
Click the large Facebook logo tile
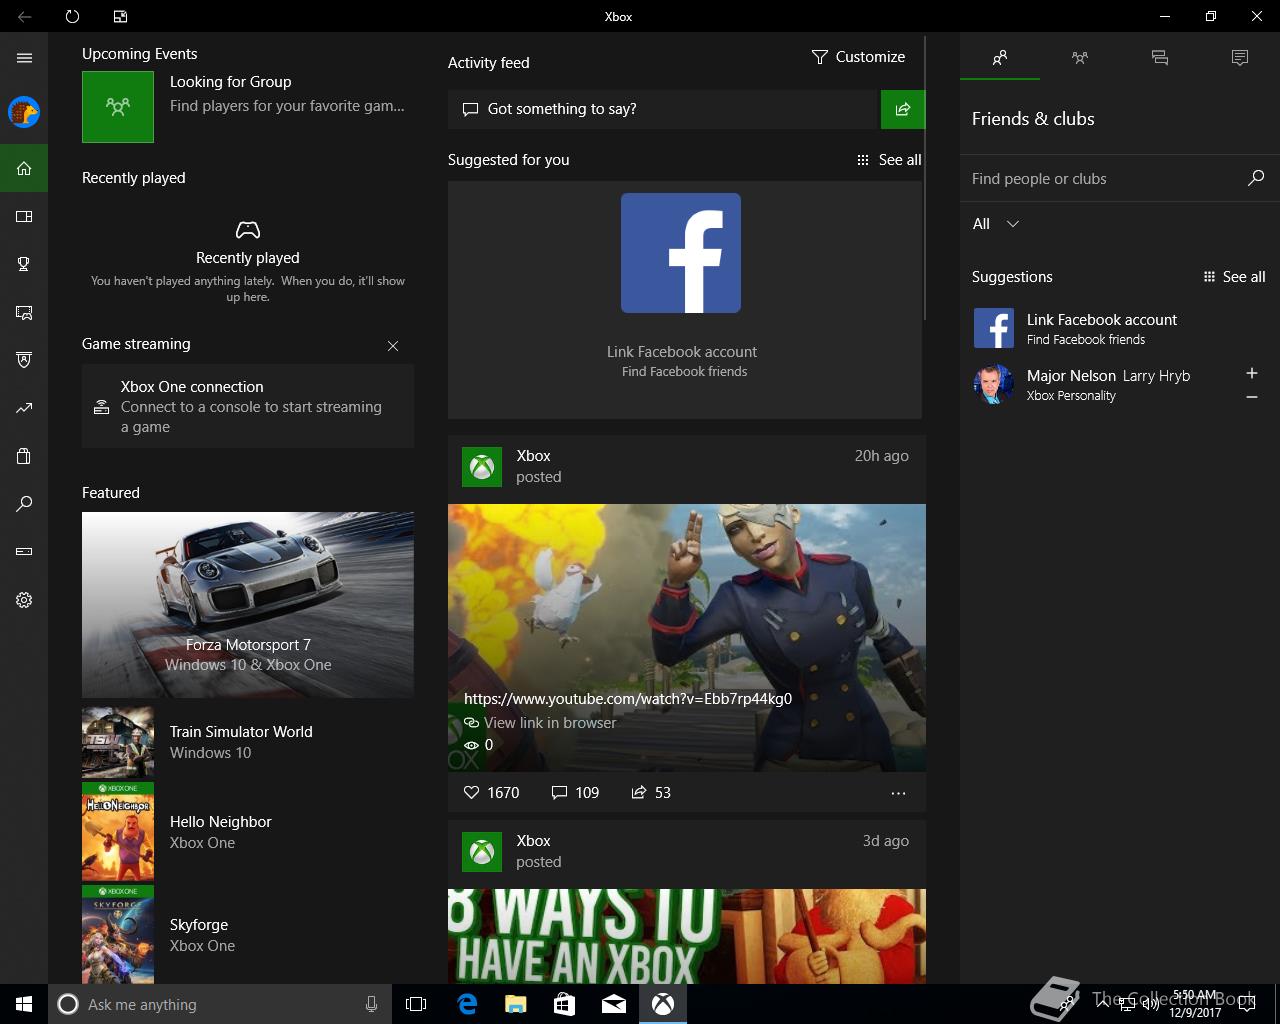tap(681, 253)
